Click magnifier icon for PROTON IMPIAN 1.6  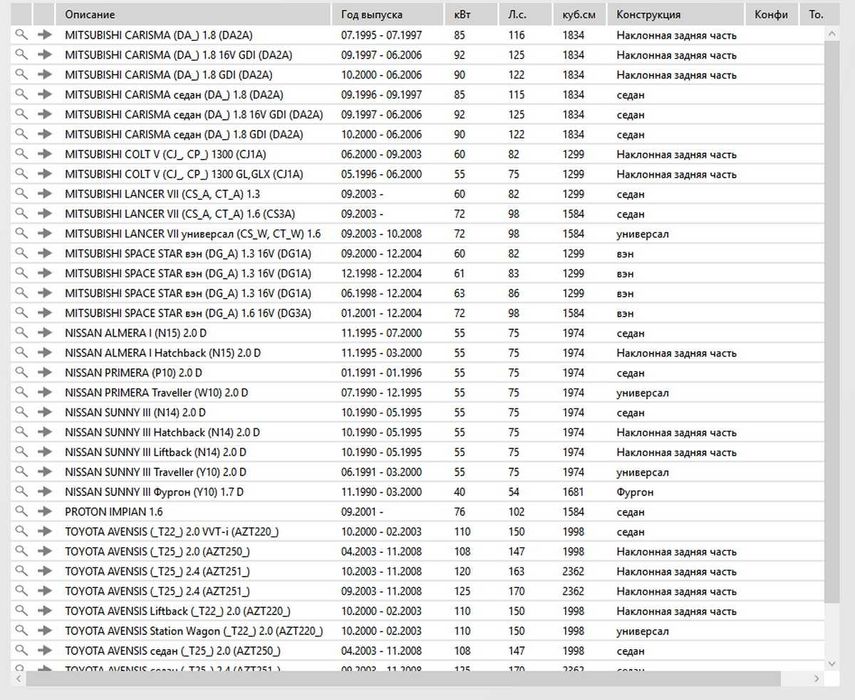(21, 512)
